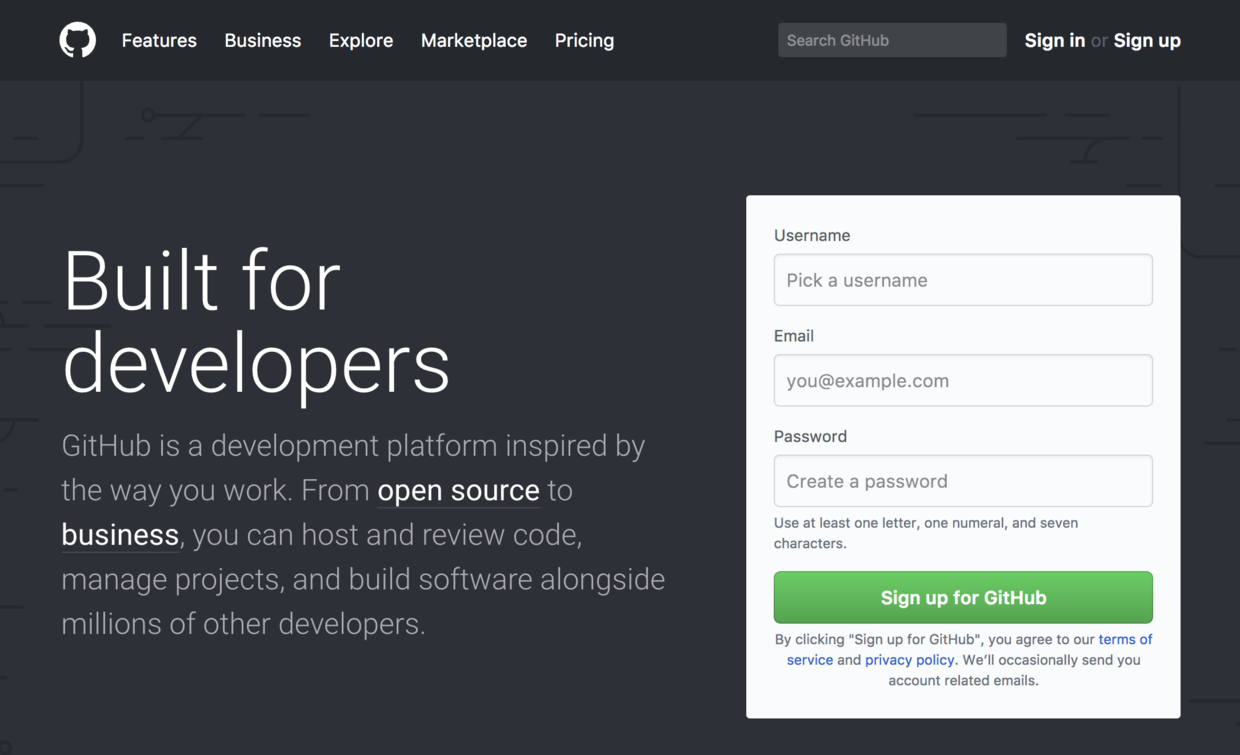Click the password requirements hint text

926,533
